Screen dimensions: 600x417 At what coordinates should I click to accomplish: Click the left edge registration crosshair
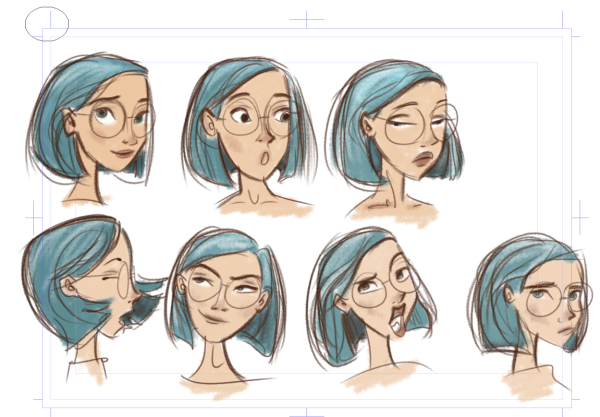(32, 214)
